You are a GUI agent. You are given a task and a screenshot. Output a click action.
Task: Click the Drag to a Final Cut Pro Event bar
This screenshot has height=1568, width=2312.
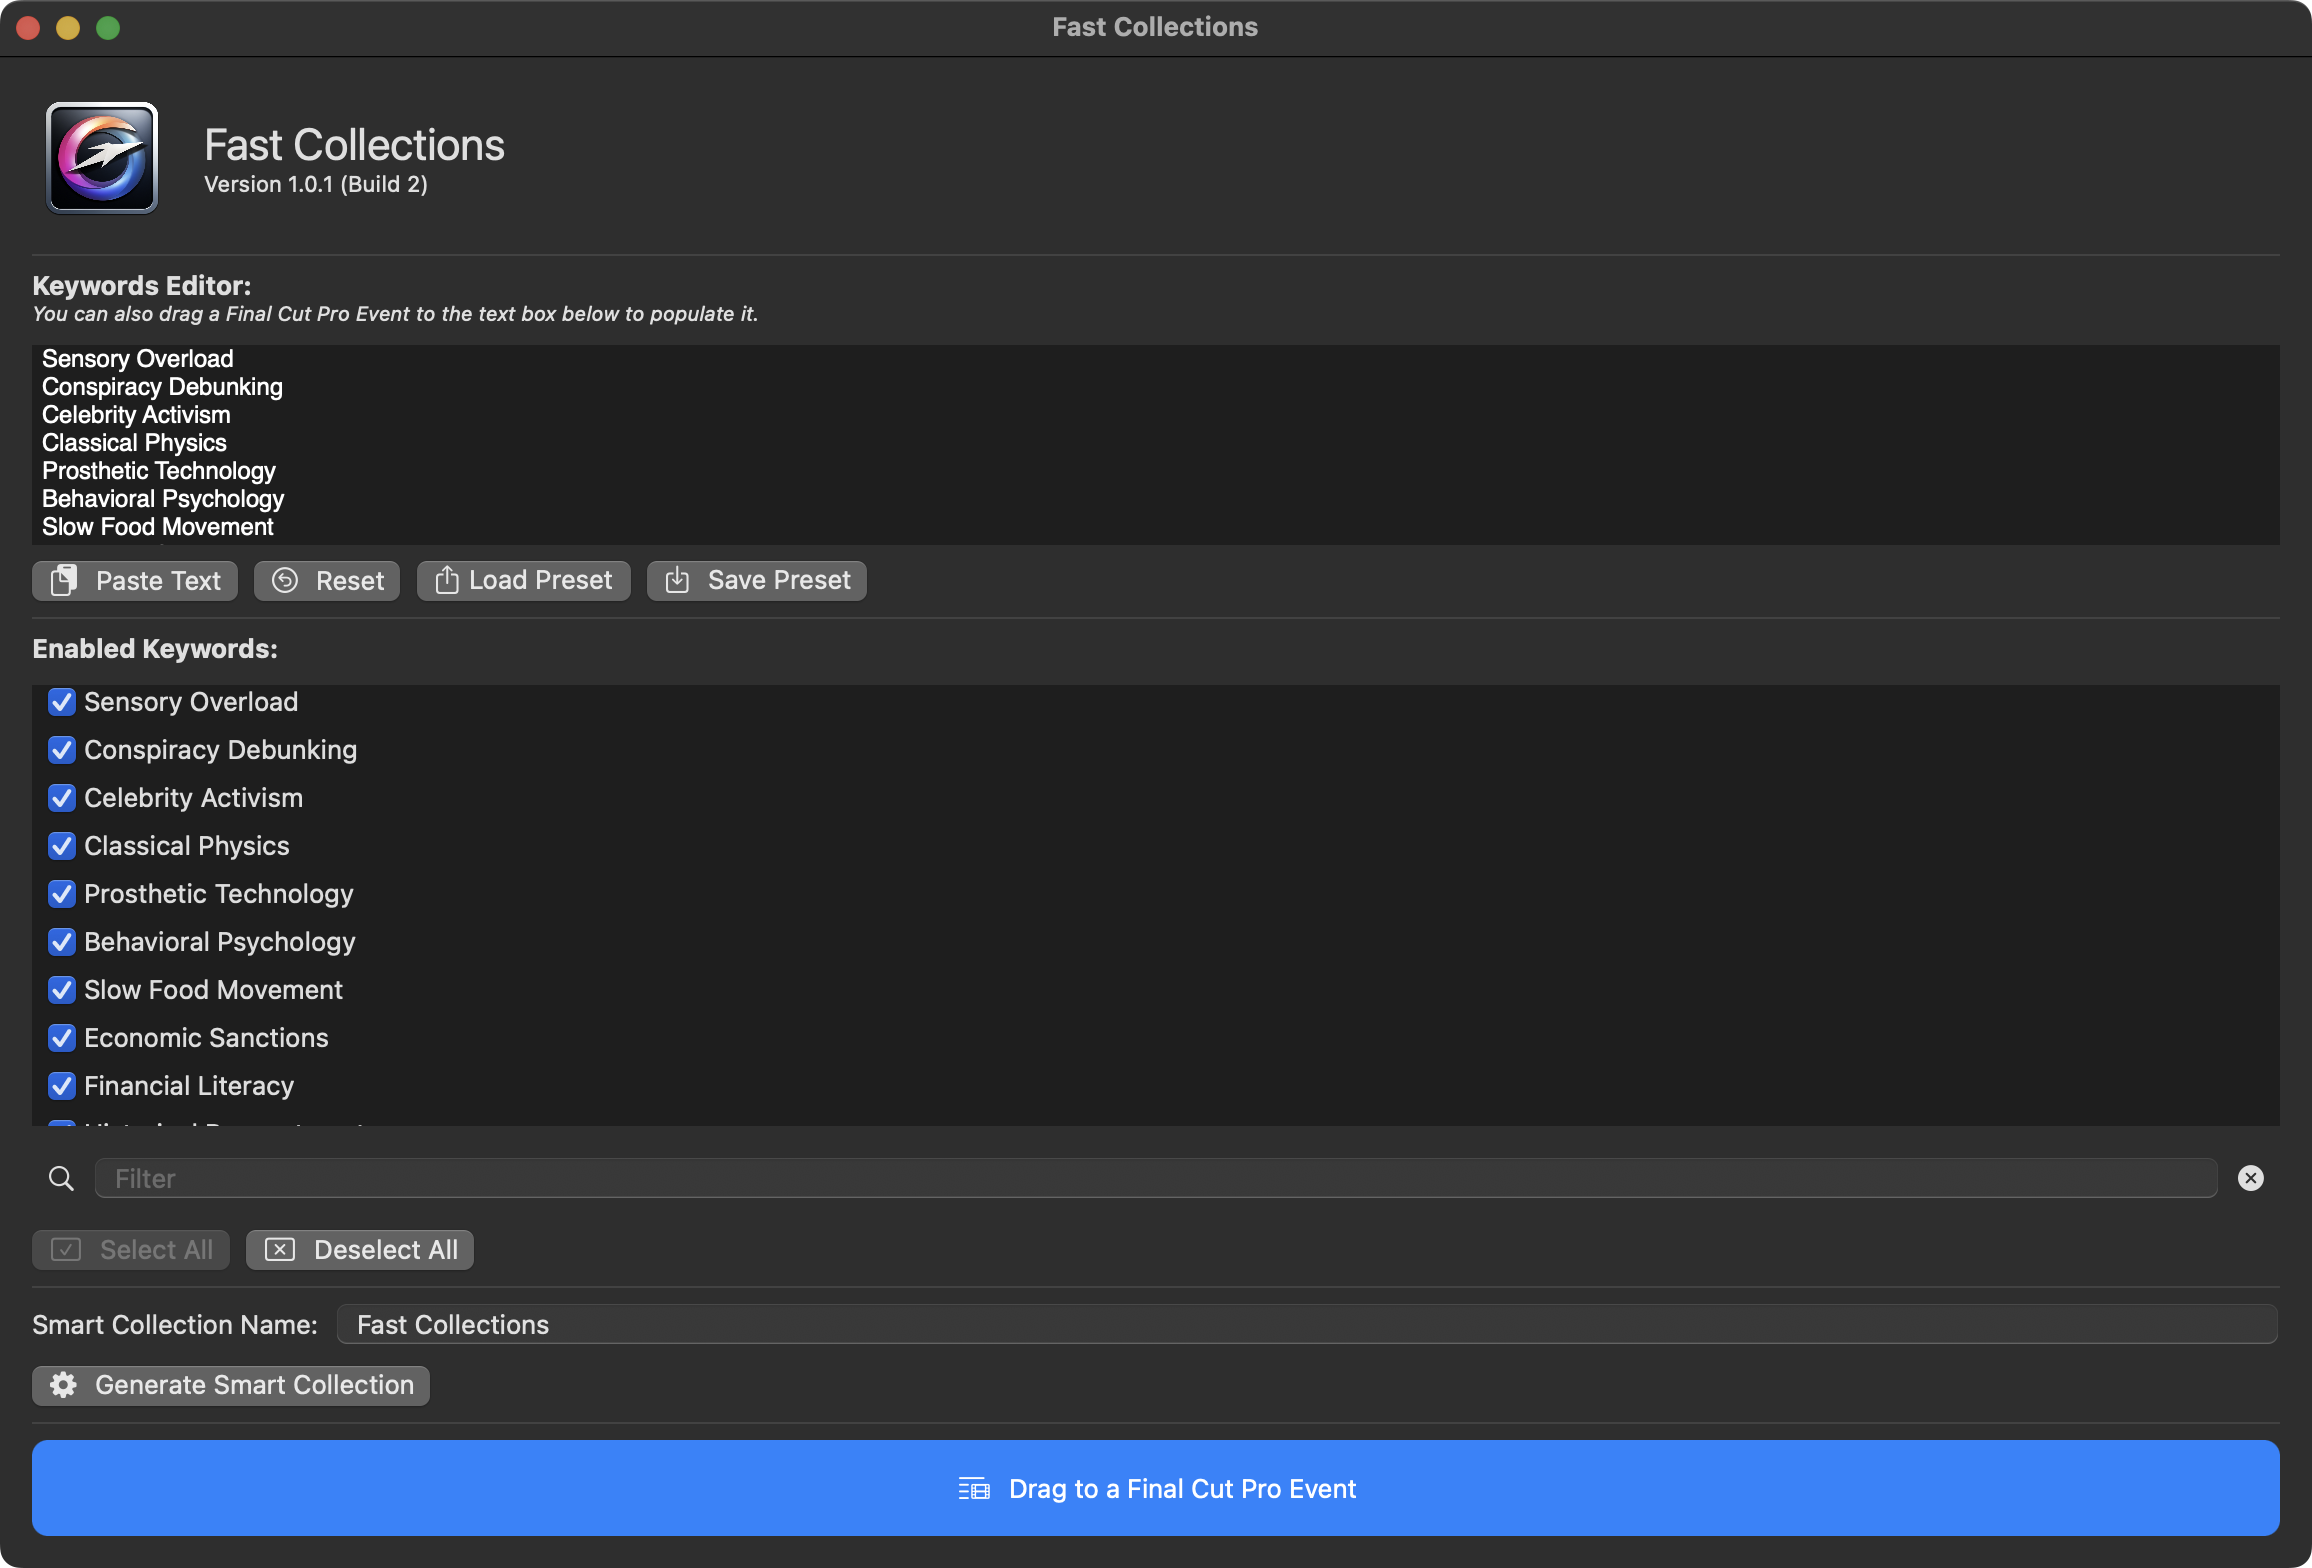coord(1156,1488)
